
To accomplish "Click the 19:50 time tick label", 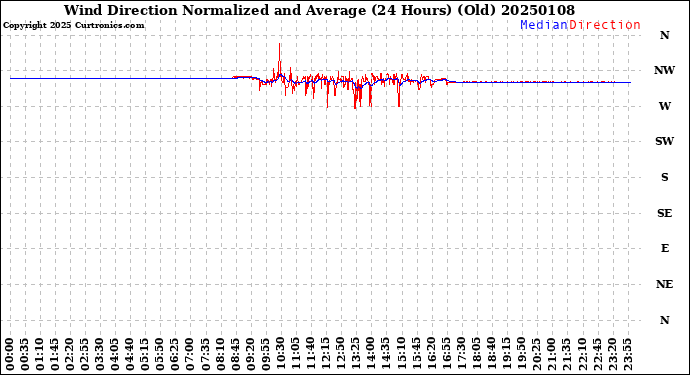I will click(x=521, y=354).
